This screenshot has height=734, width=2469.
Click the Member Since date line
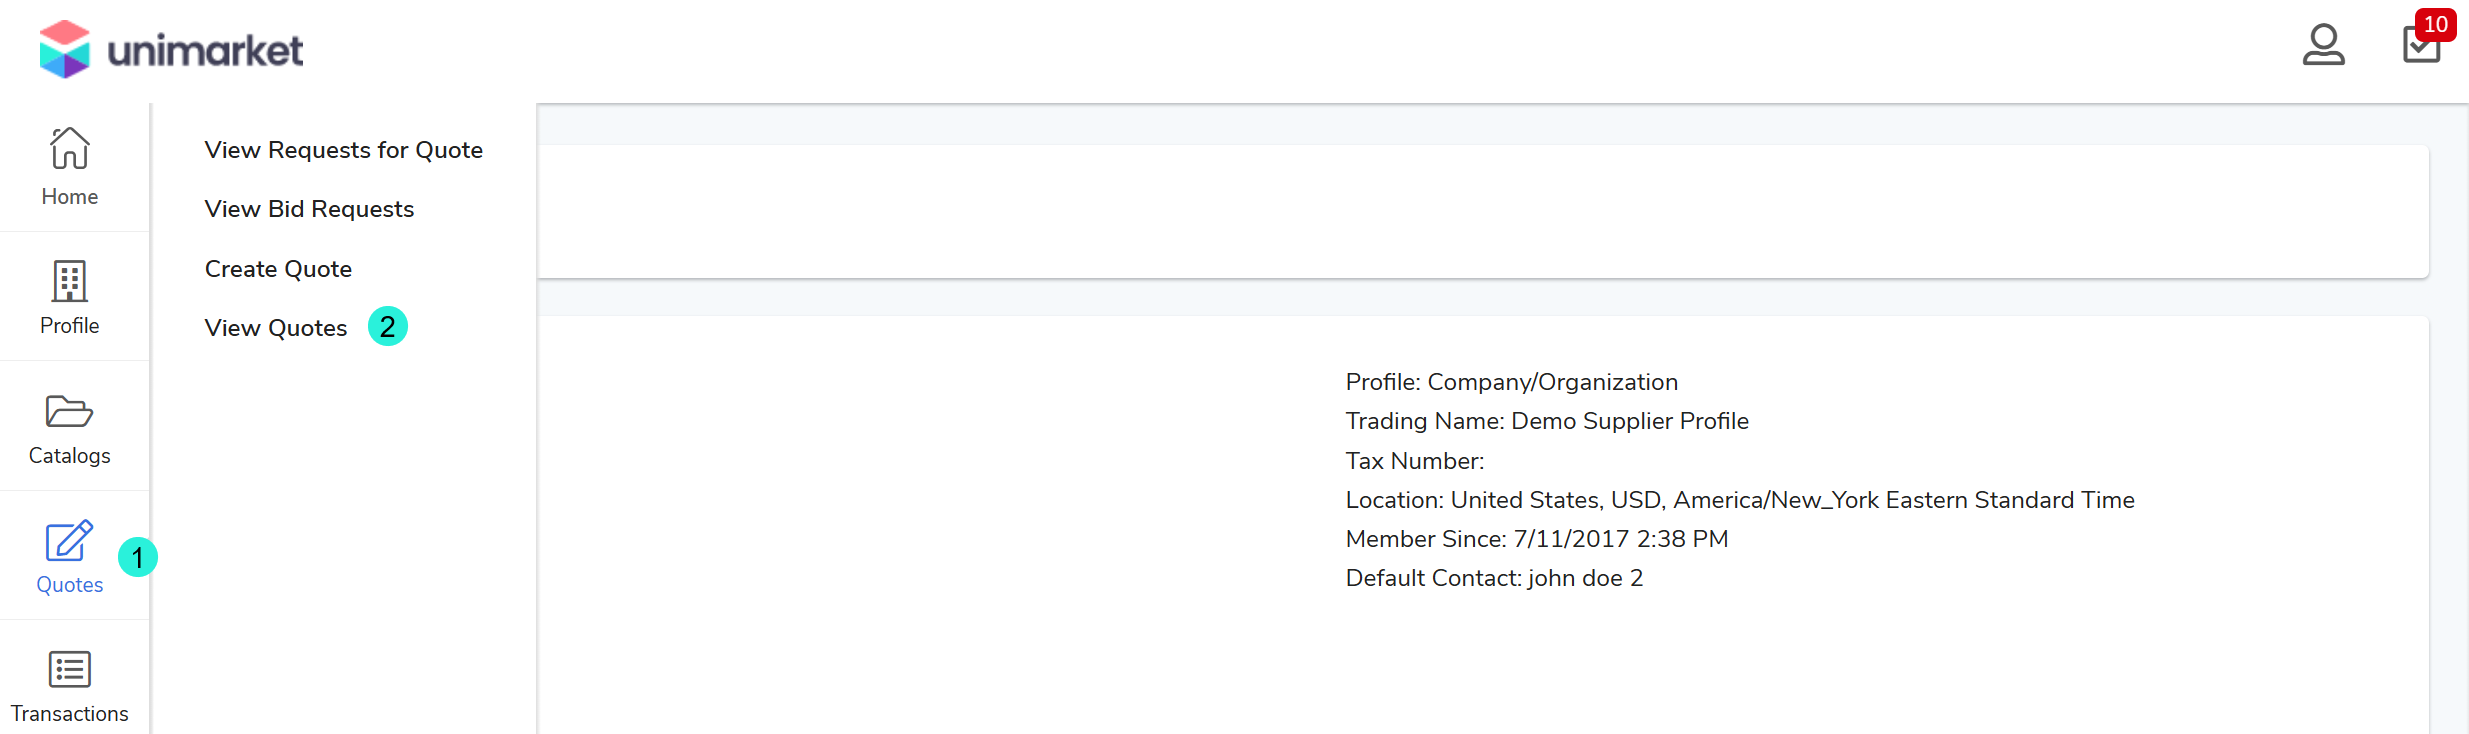pos(1536,539)
